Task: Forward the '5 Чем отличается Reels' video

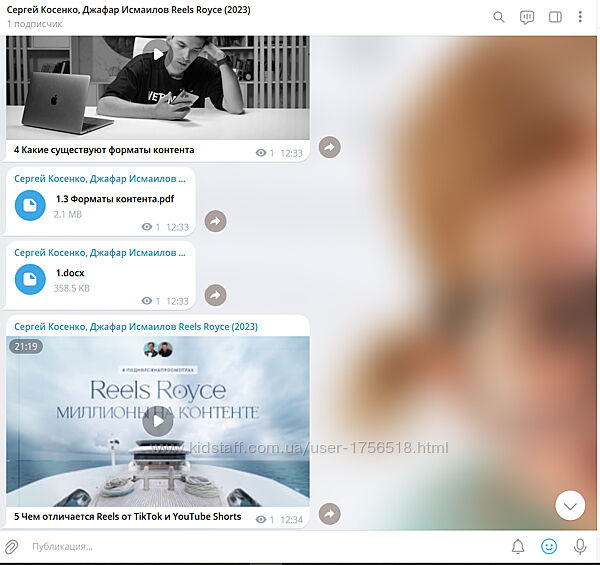Action: pyautogui.click(x=329, y=514)
